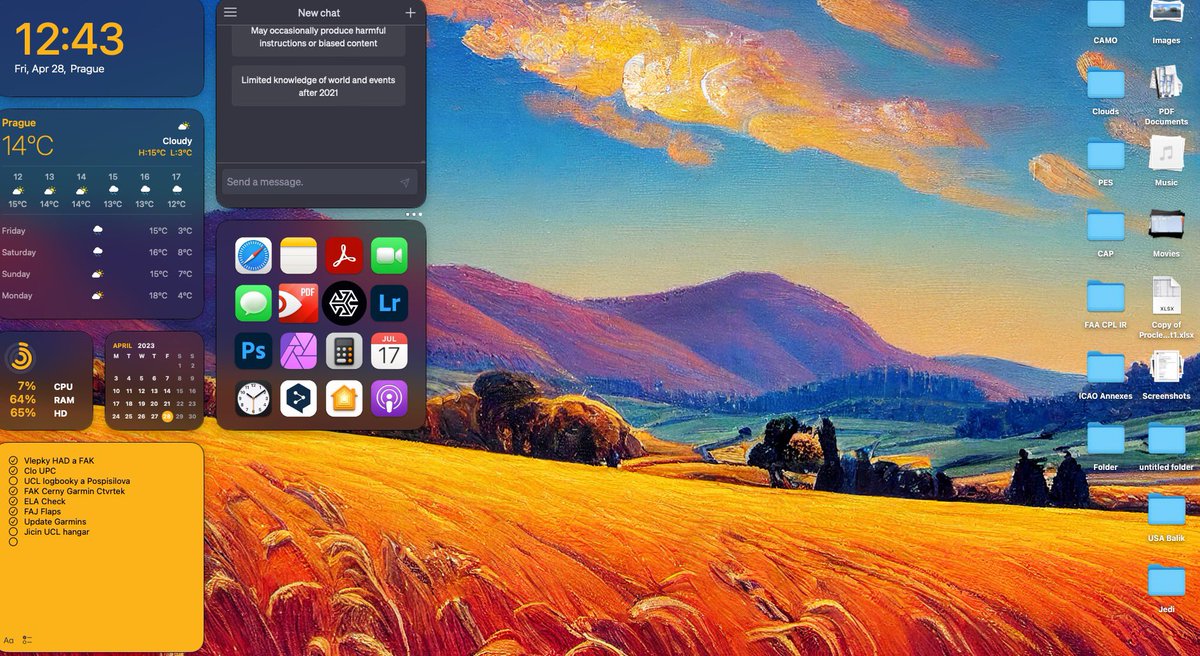Uncheck FAK Cerny Garmin Ctvrtek item
Screen dimensions: 1200x656
(13, 491)
